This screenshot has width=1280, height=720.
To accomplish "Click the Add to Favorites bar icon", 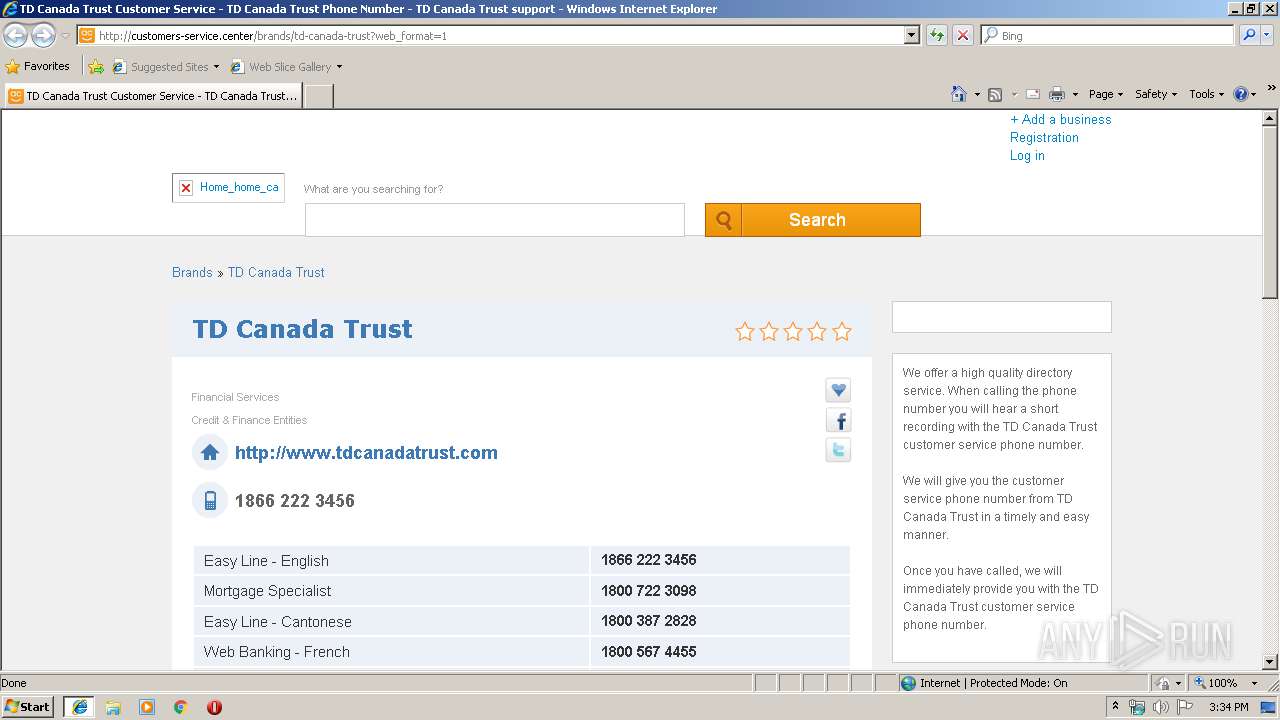I will pos(96,67).
